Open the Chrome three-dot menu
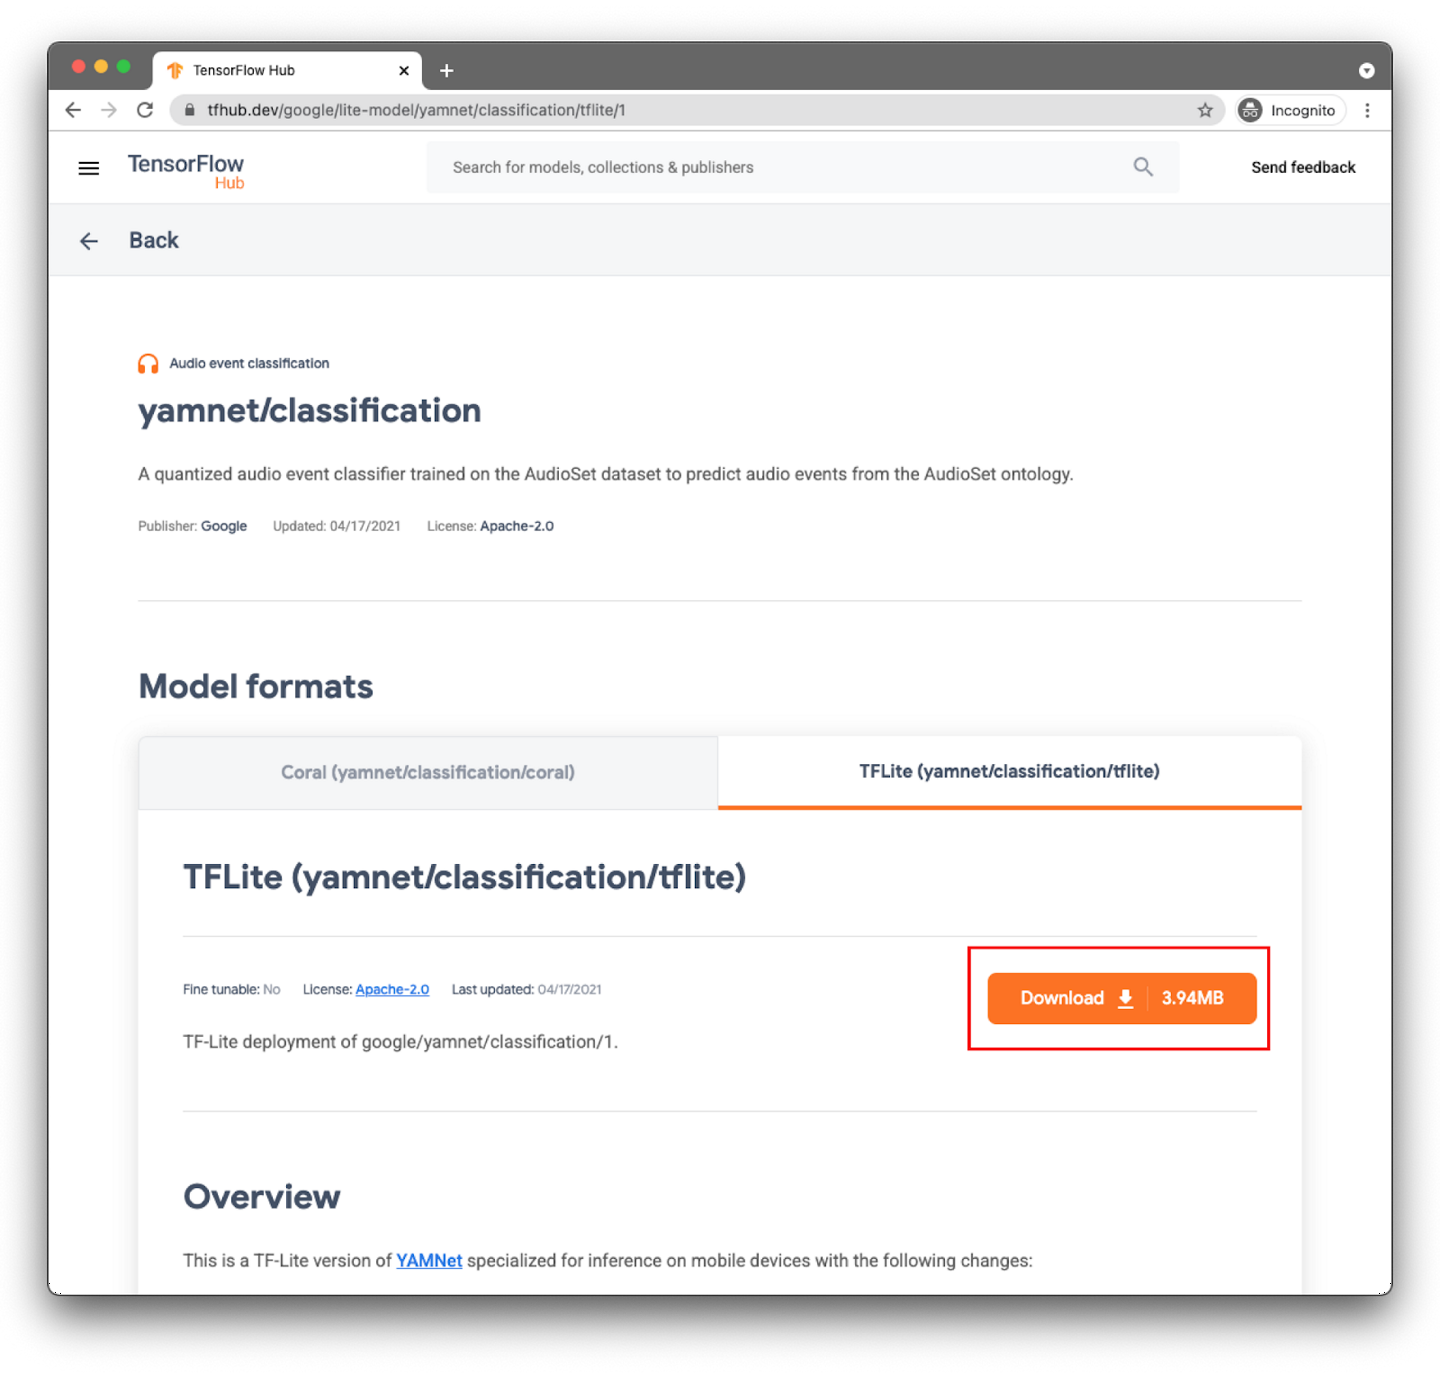Screen dimensions: 1440x1378 coord(1367,110)
